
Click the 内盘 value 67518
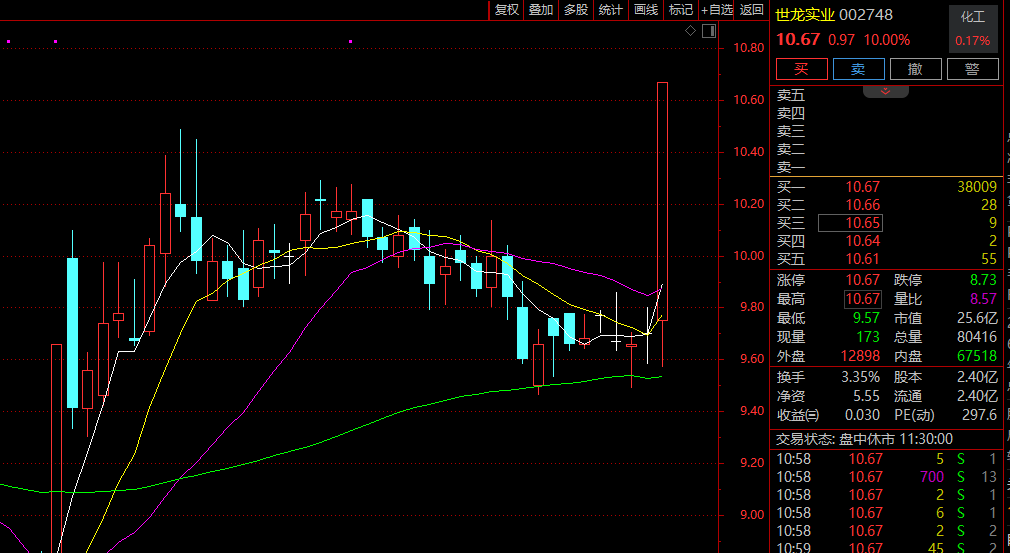point(977,356)
